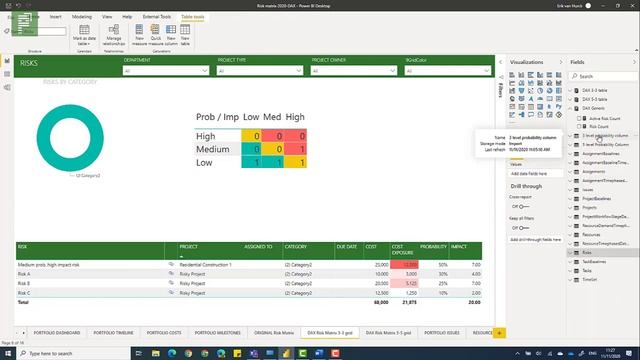This screenshot has height=360, width=640.
Task: Open the Help ribbon tab
Action: pos(127,17)
